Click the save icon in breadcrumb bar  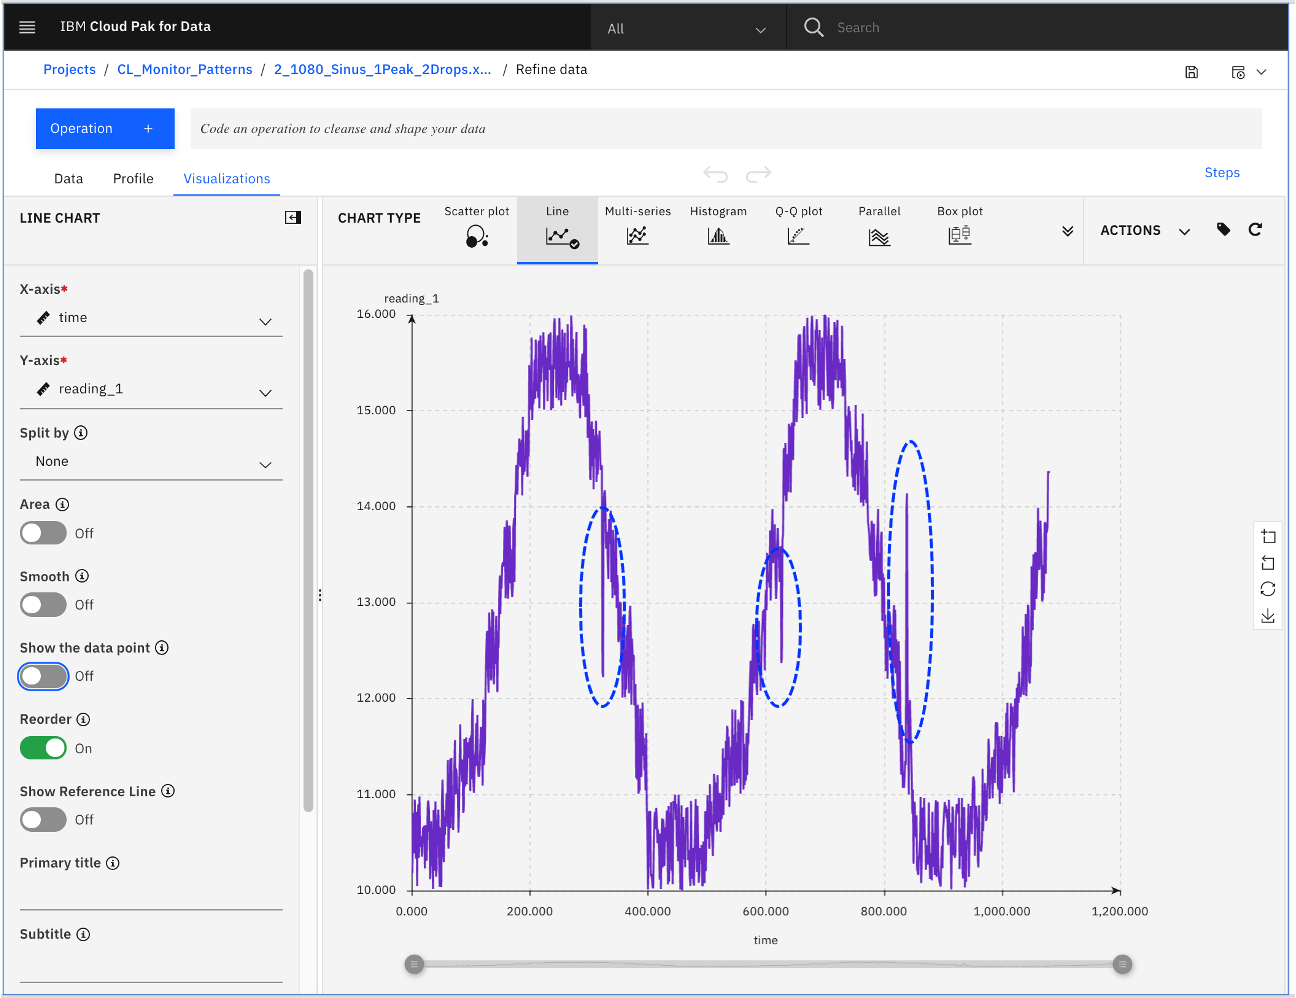click(x=1191, y=72)
